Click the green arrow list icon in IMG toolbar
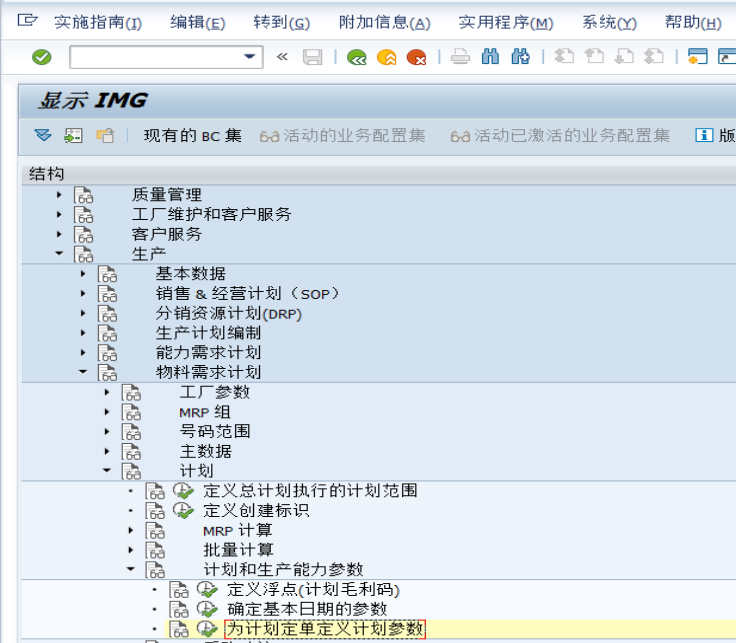This screenshot has height=643, width=736. point(73,136)
